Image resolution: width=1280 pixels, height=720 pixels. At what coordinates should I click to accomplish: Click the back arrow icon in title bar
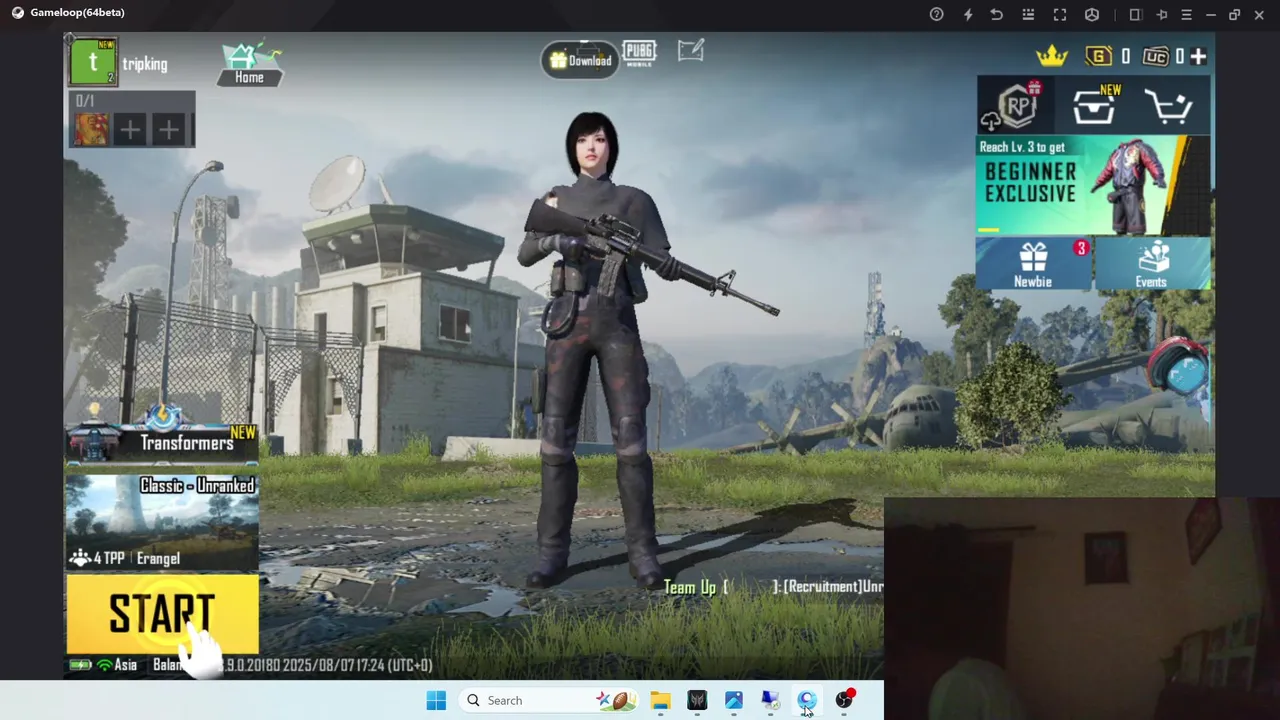click(997, 14)
